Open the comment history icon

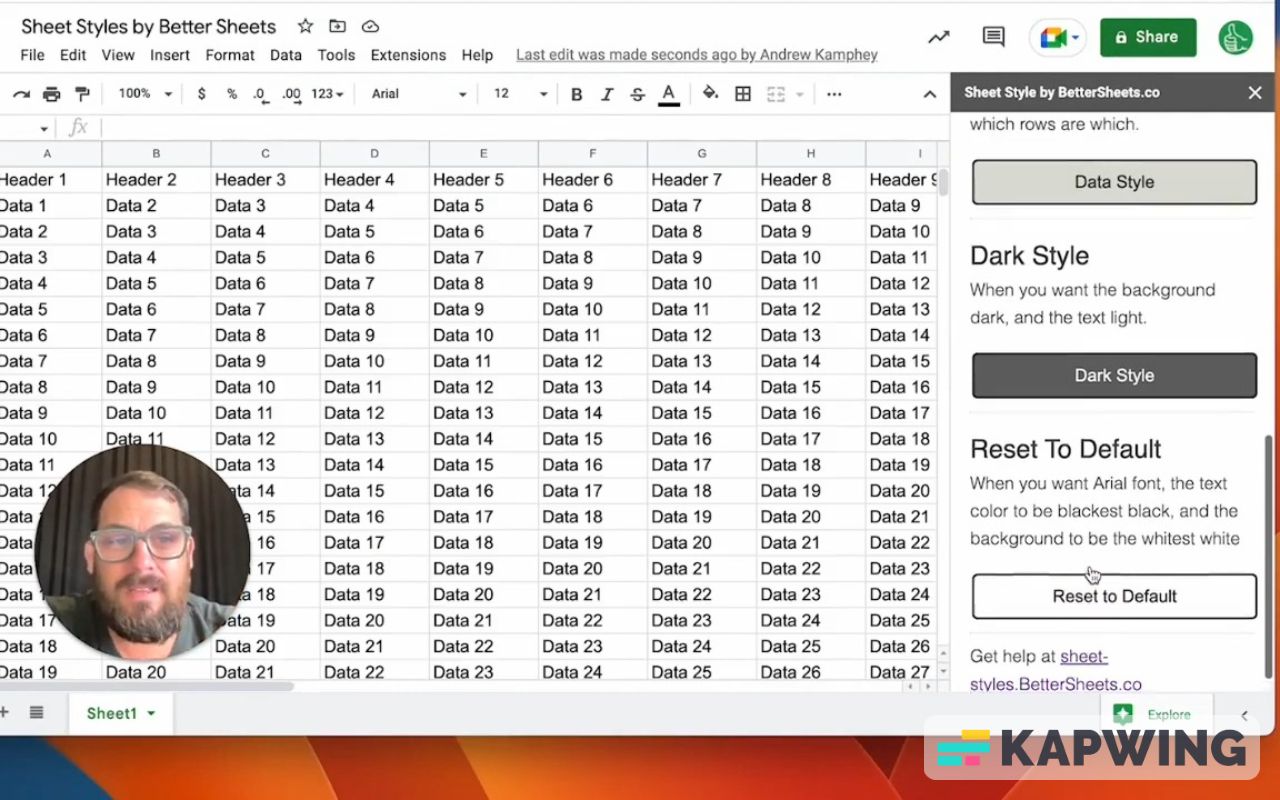pyautogui.click(x=993, y=37)
